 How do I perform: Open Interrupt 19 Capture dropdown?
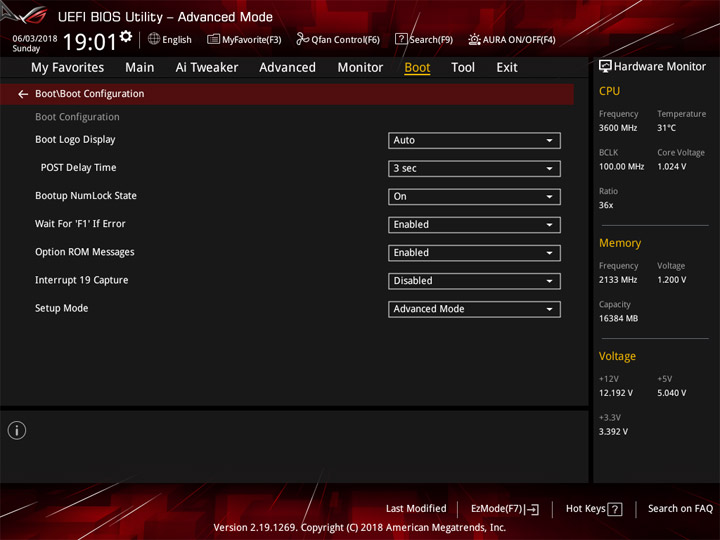(474, 281)
